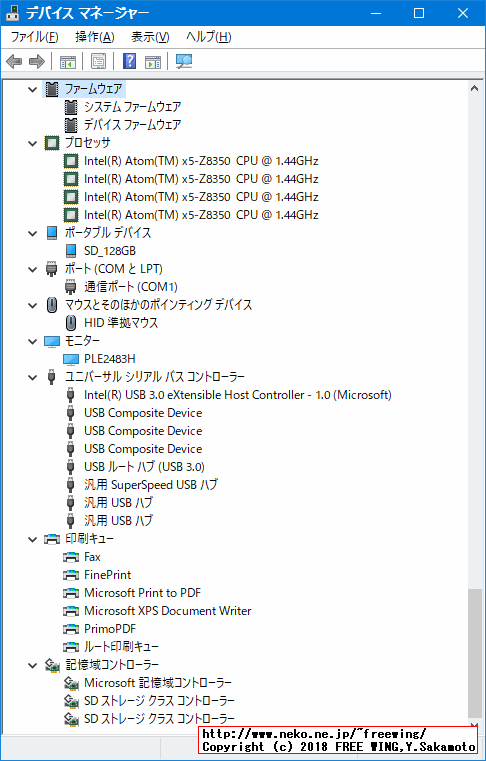The height and width of the screenshot is (761, 486).
Task: Click the システム ファームウェア chip icon
Action: (71, 107)
